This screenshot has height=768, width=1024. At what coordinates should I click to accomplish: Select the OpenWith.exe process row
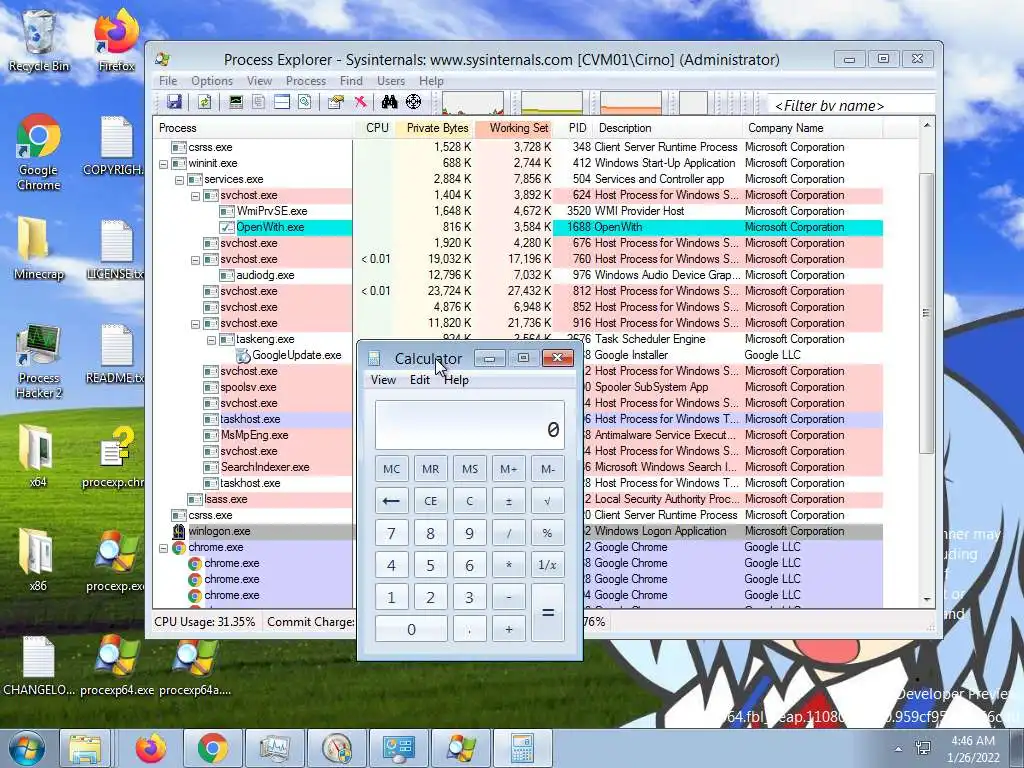pos(519,227)
